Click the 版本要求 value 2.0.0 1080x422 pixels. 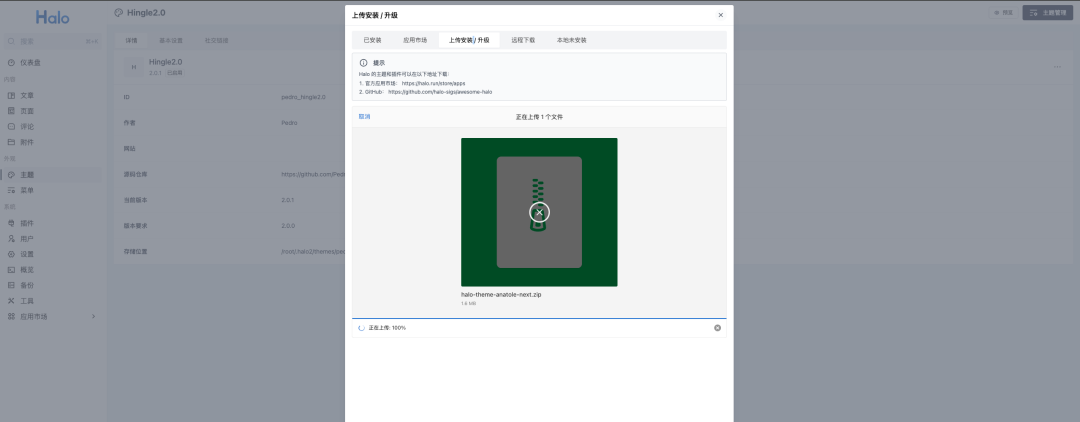point(288,226)
